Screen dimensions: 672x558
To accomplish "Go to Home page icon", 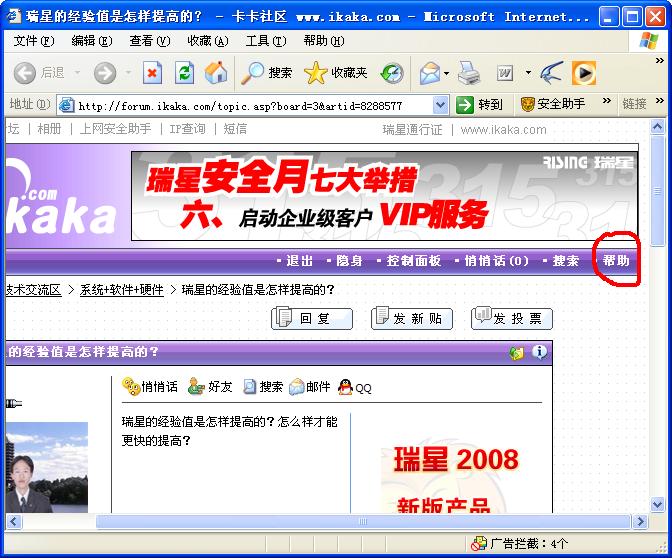I will tap(216, 72).
